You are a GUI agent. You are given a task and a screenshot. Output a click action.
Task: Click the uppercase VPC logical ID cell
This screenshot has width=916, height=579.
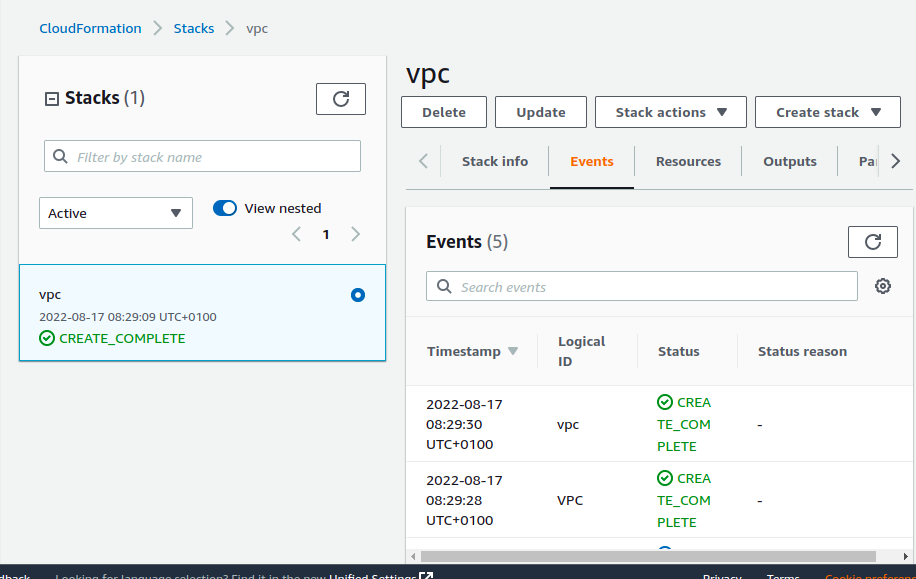(570, 500)
